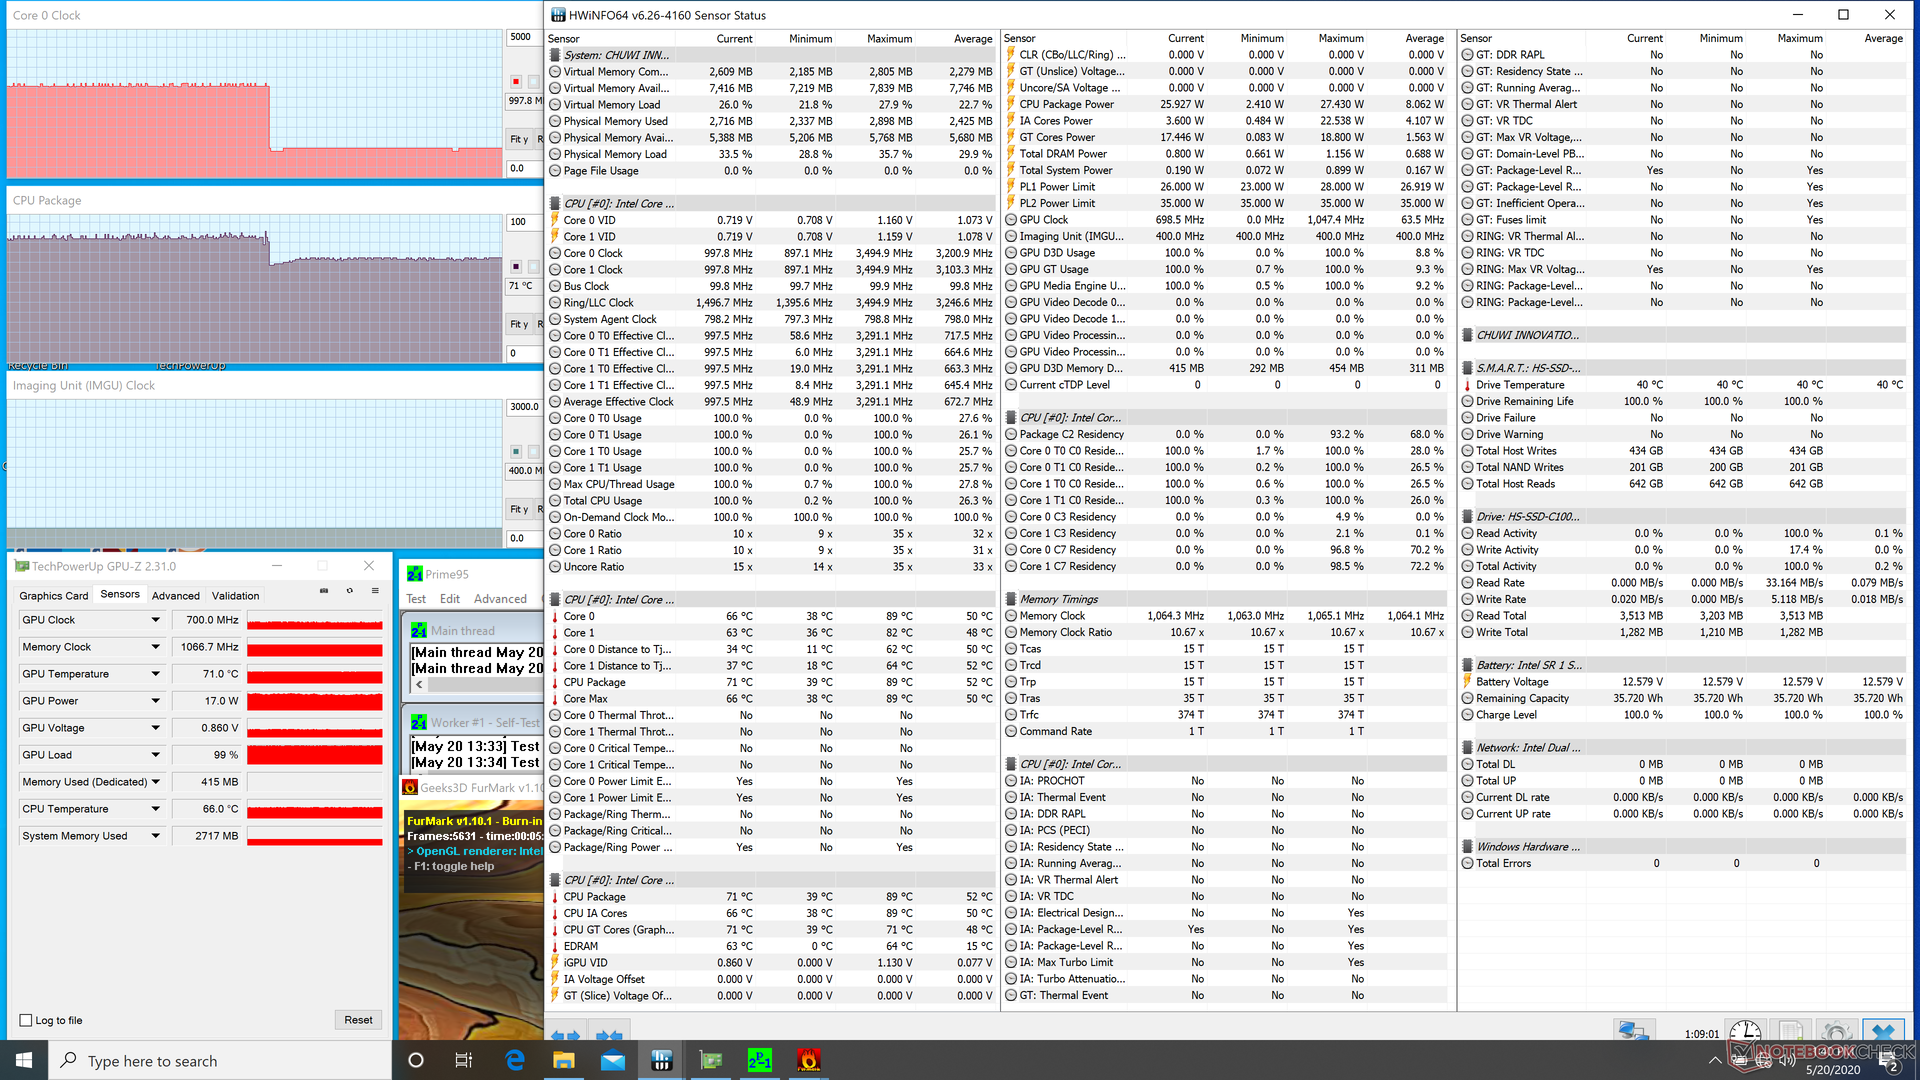This screenshot has width=1920, height=1080.
Task: Click left arrow of Prime95 main thread scrollbar
Action: [x=420, y=685]
